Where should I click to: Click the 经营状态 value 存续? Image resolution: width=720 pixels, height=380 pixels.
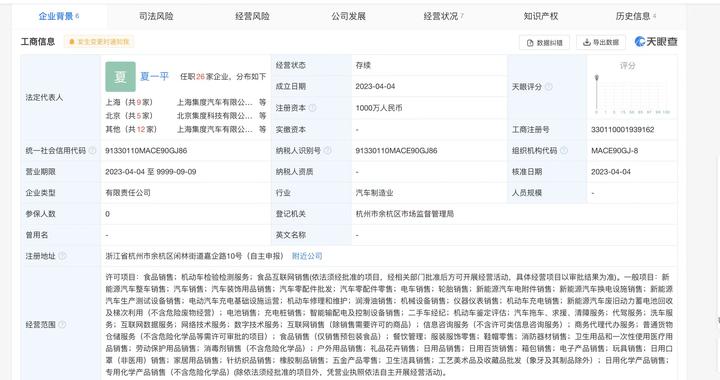(x=363, y=65)
